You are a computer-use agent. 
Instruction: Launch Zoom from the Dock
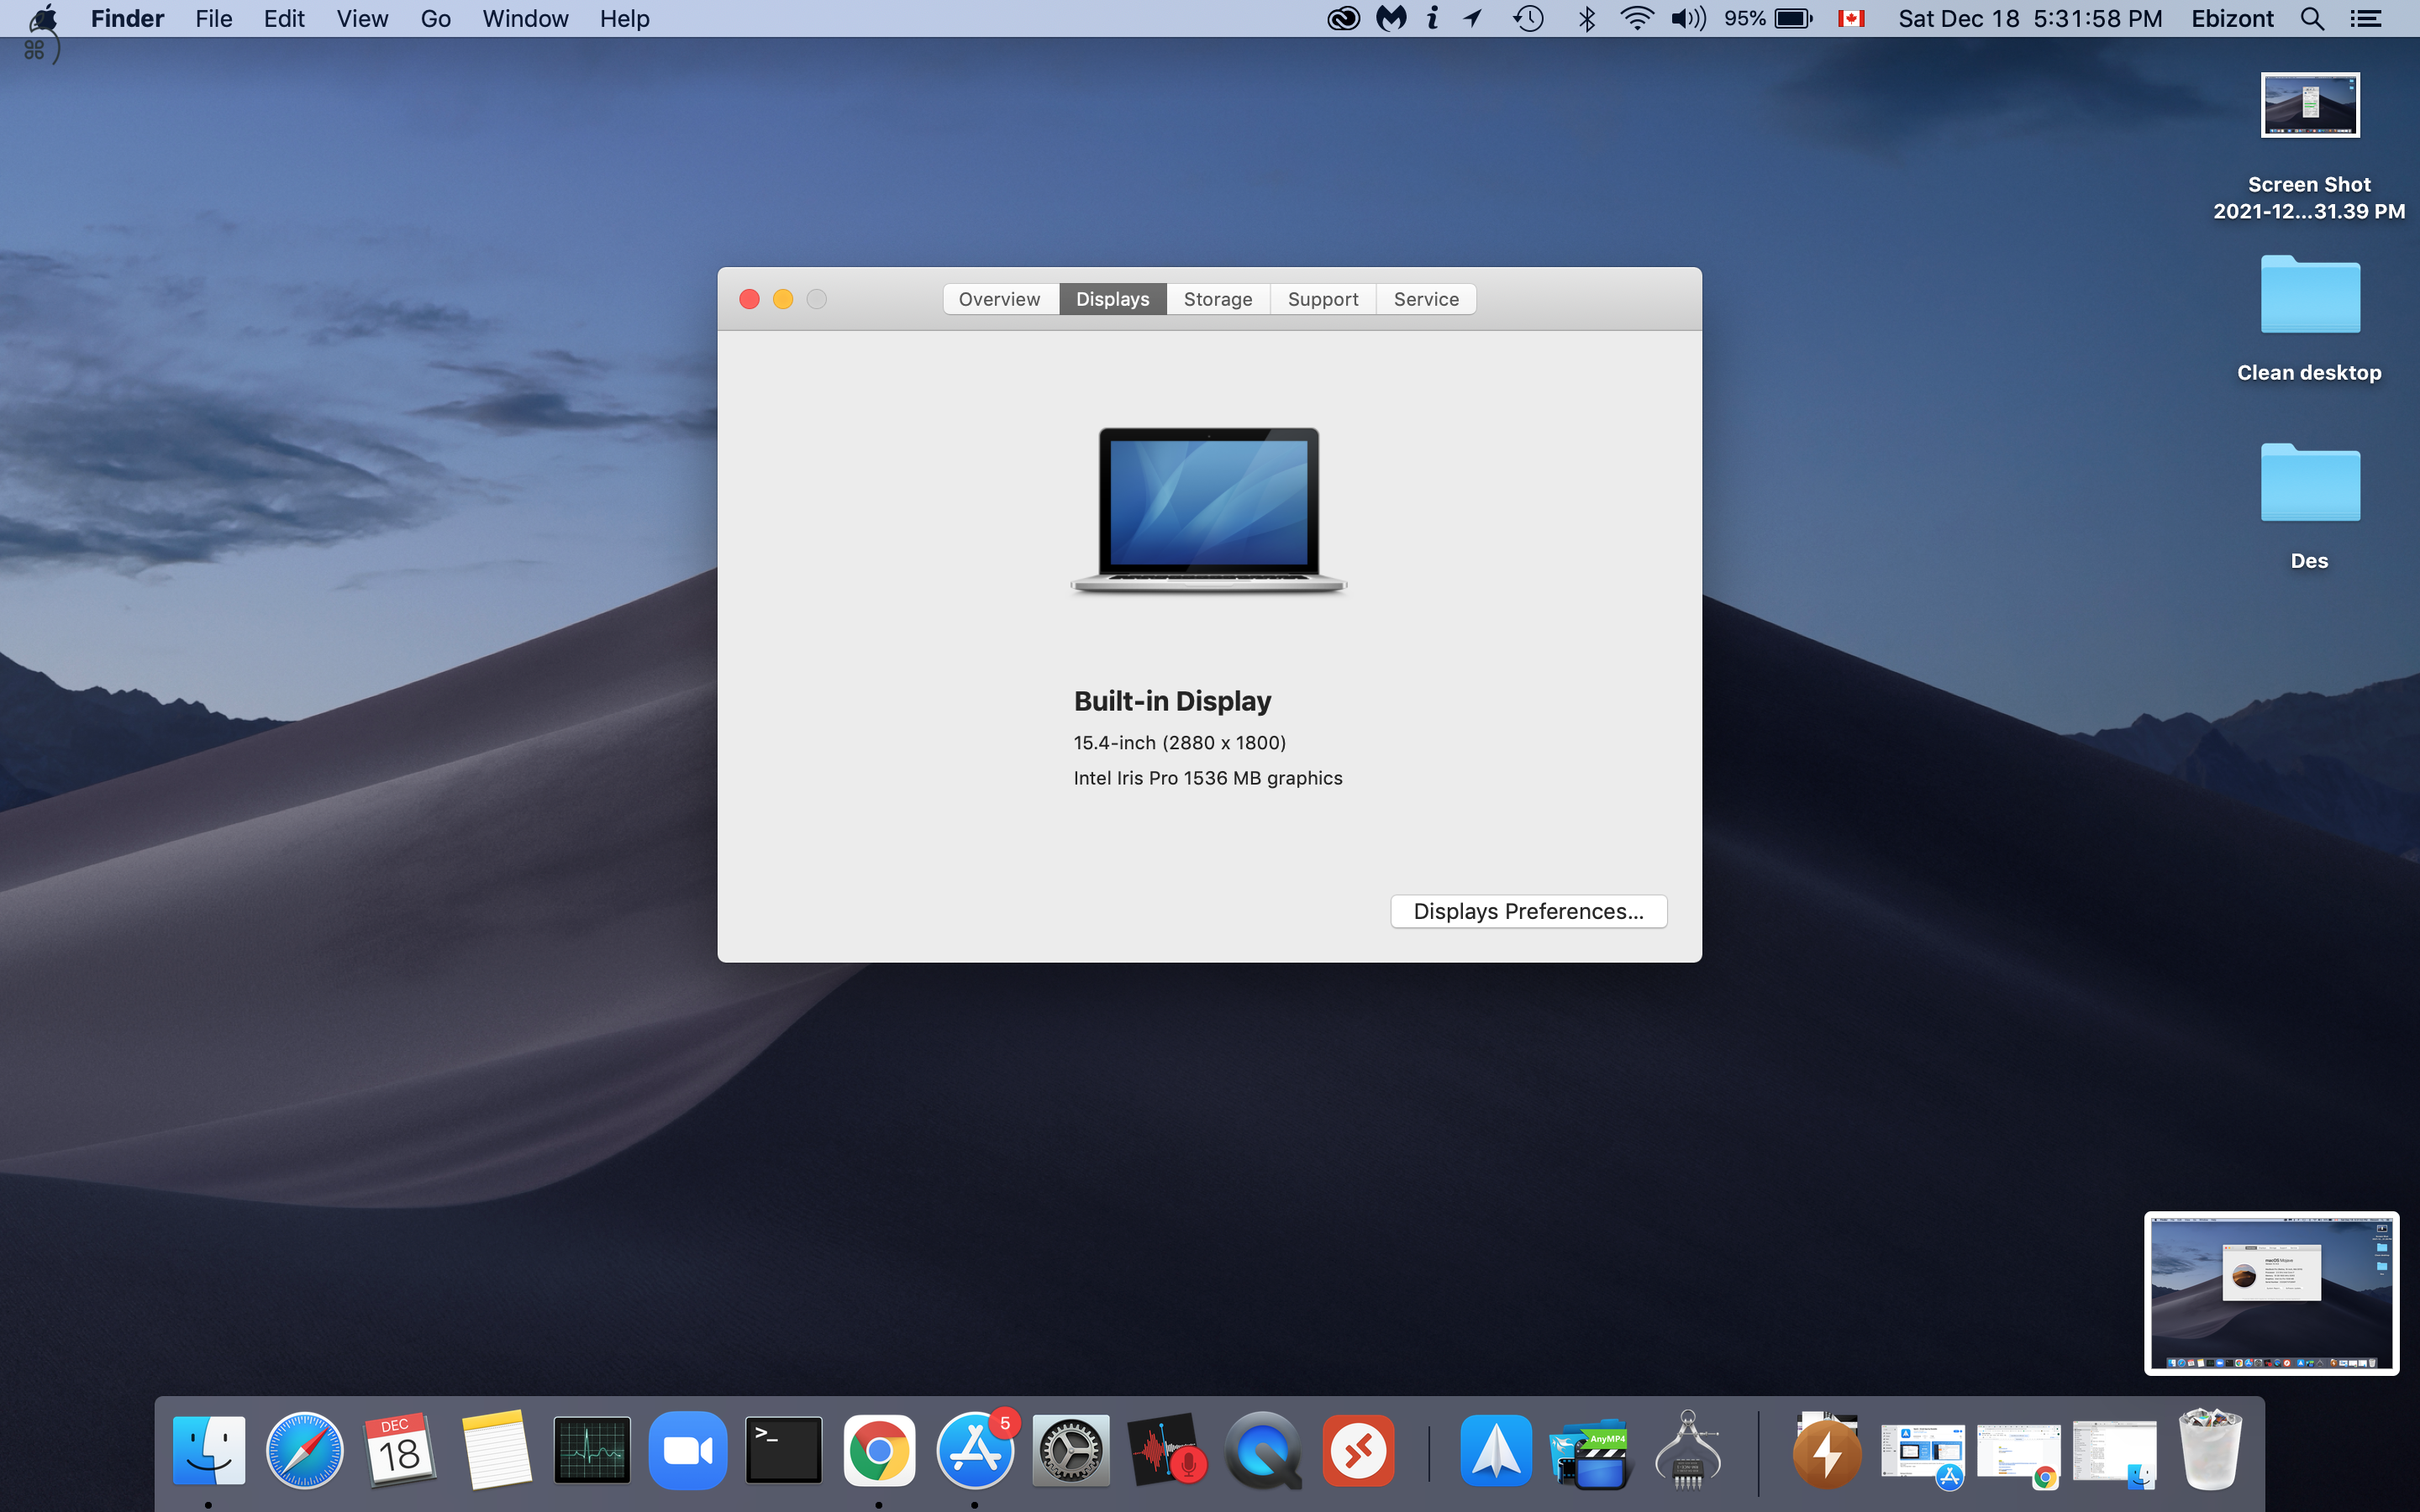click(688, 1450)
